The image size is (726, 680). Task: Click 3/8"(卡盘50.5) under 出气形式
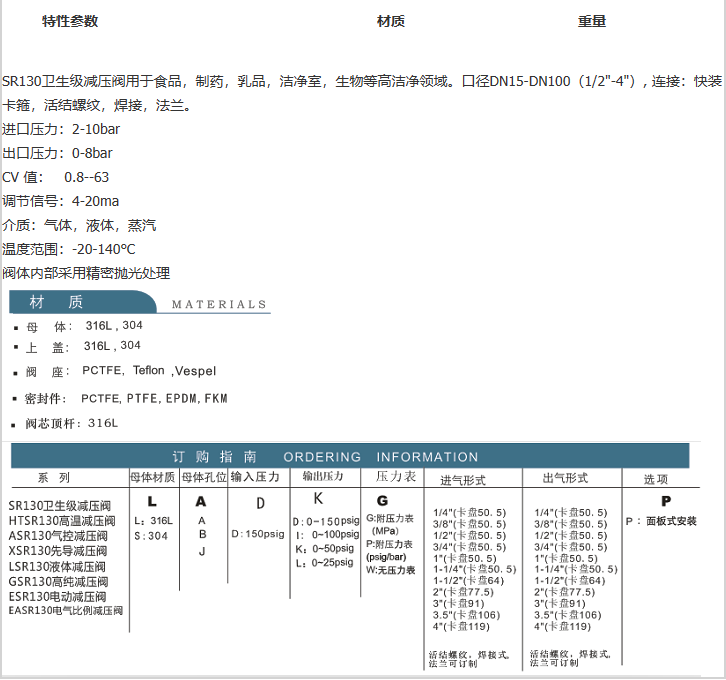coord(570,524)
